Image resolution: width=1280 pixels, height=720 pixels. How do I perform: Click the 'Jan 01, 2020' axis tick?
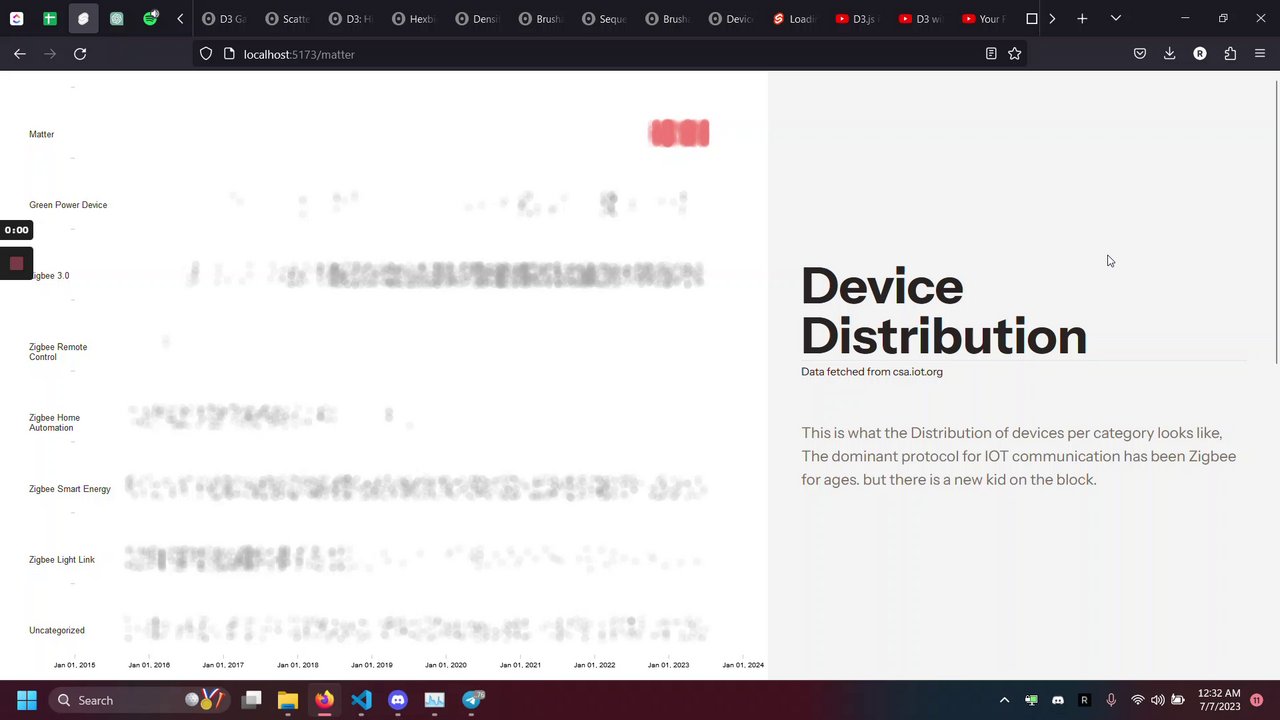coord(446,665)
